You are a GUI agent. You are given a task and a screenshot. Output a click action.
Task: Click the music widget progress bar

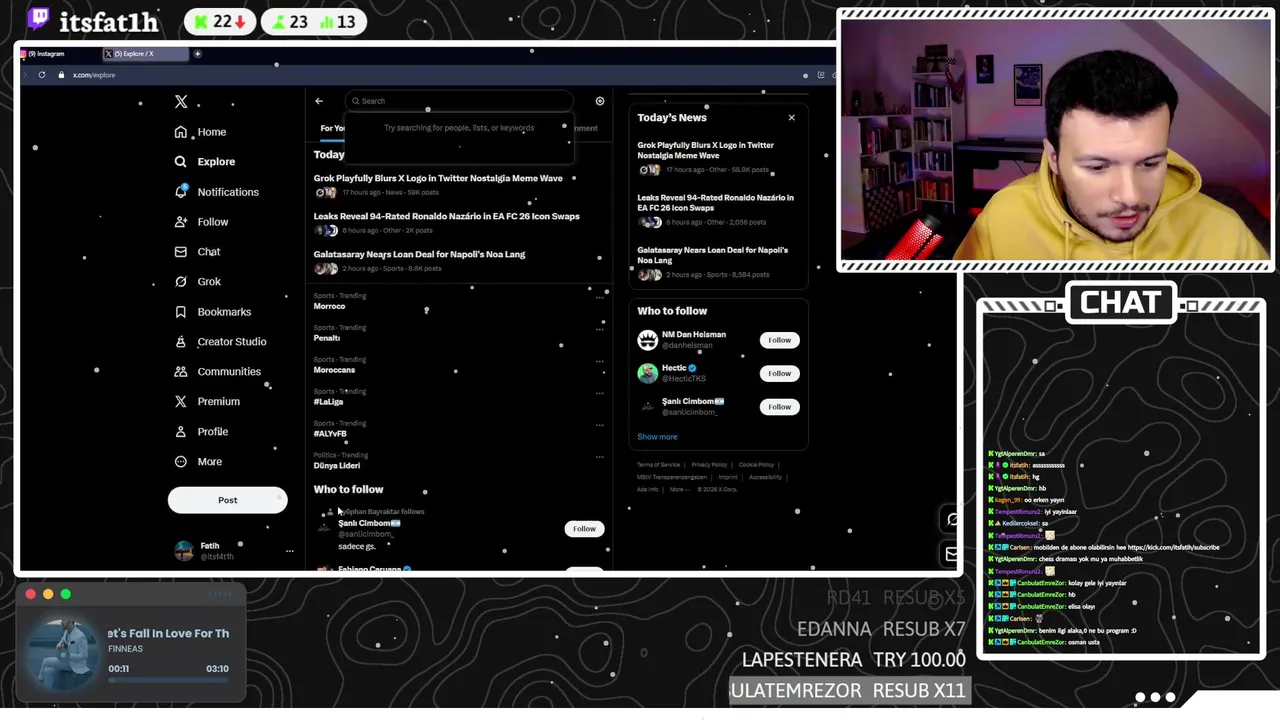tap(169, 681)
